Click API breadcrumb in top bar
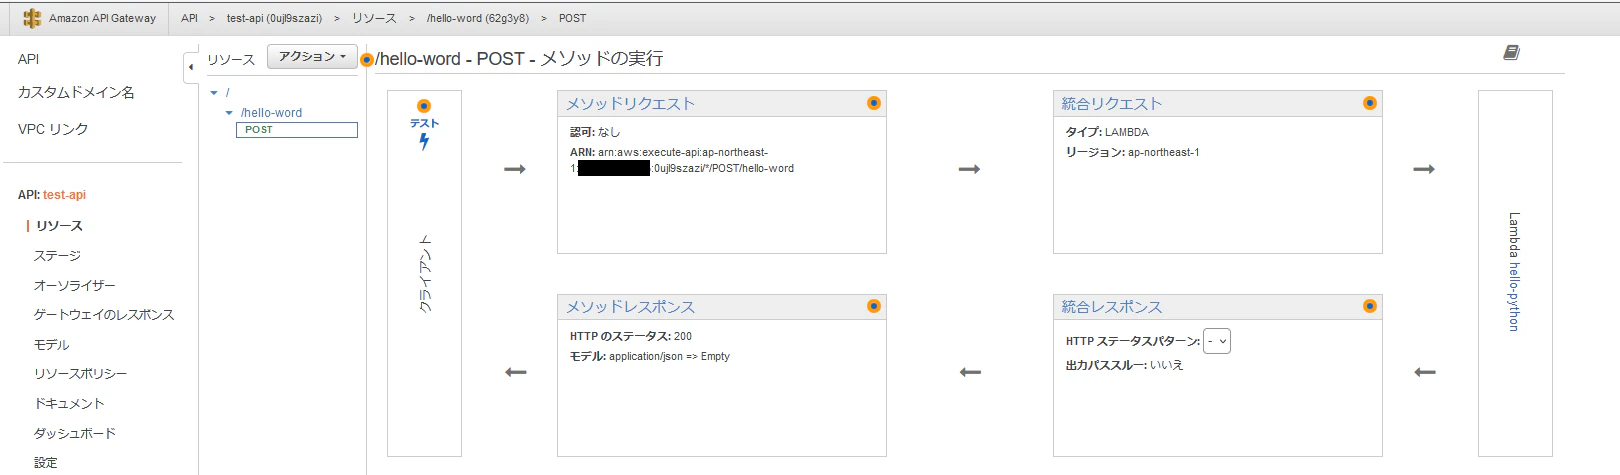1620x475 pixels. click(x=189, y=18)
